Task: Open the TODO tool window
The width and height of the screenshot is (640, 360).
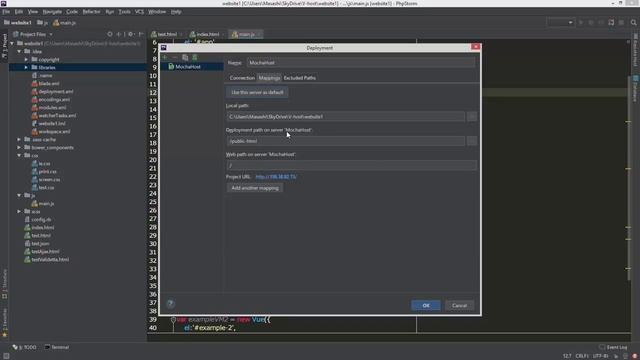Action: tap(24, 347)
